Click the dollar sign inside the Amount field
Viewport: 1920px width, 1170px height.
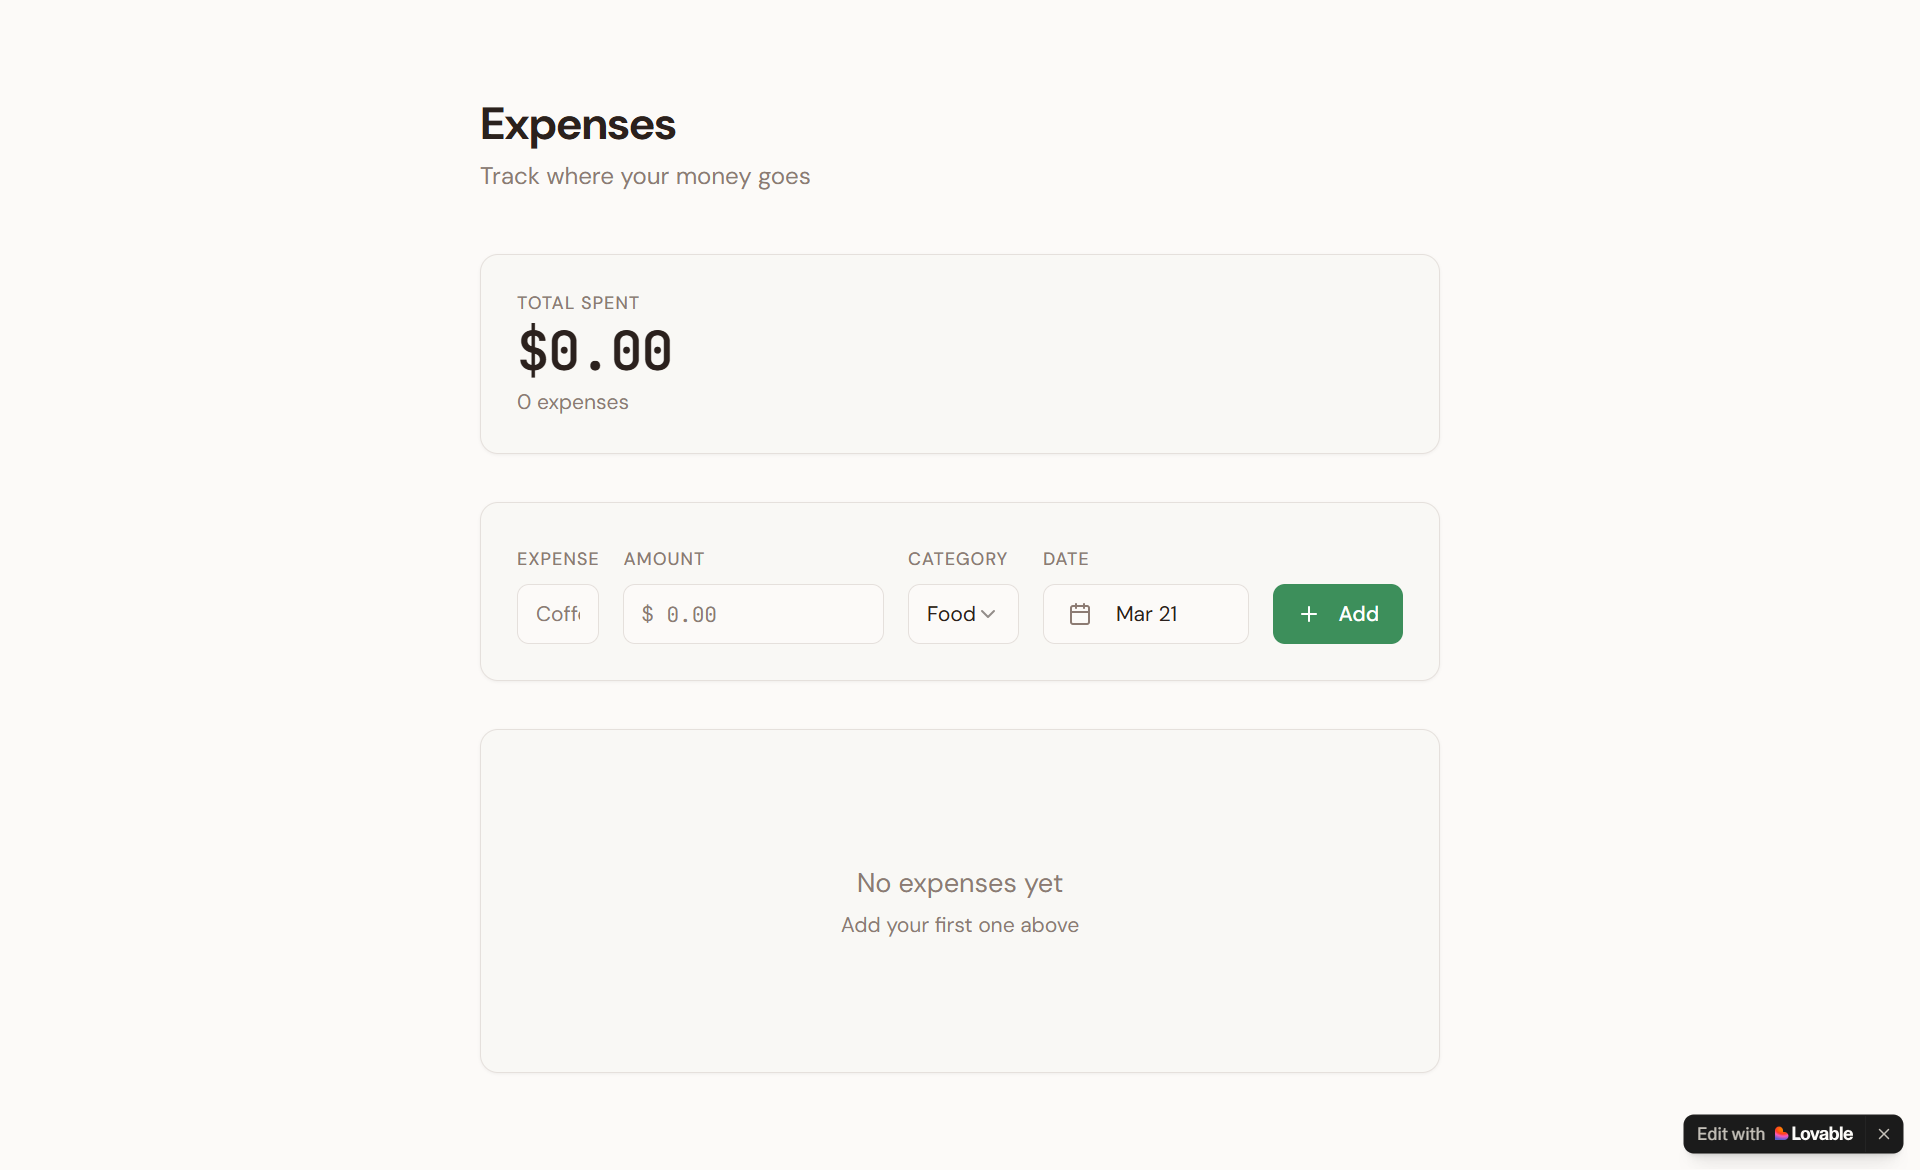pos(646,614)
